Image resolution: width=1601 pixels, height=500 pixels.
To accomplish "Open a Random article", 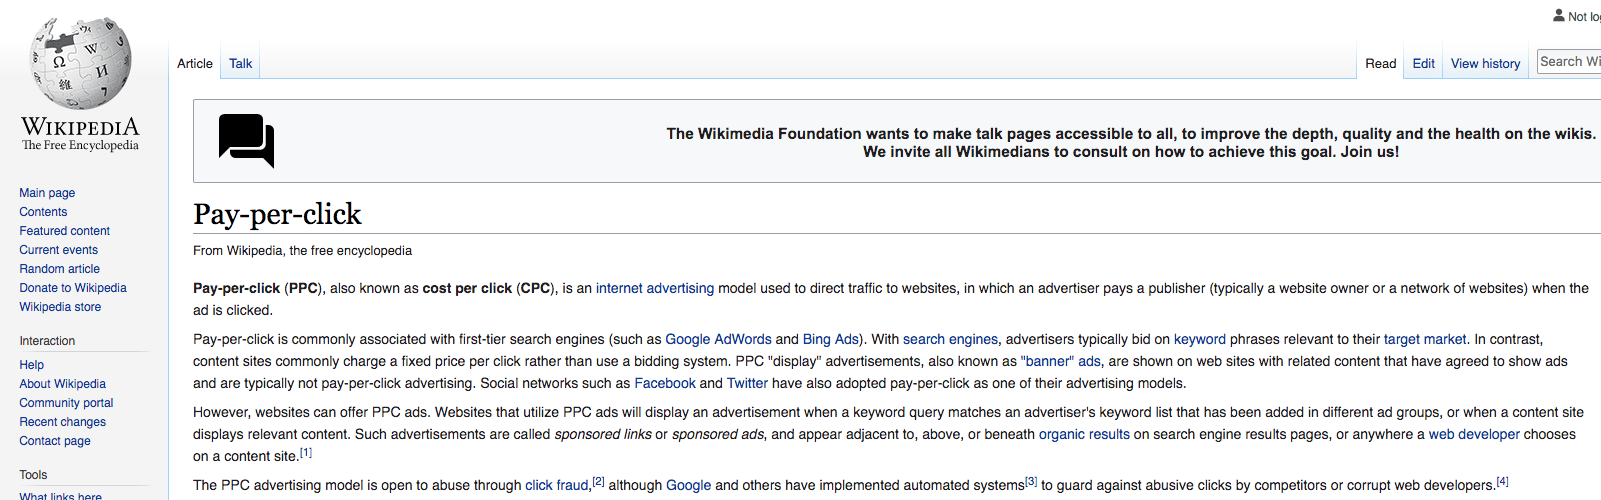I will 59,269.
